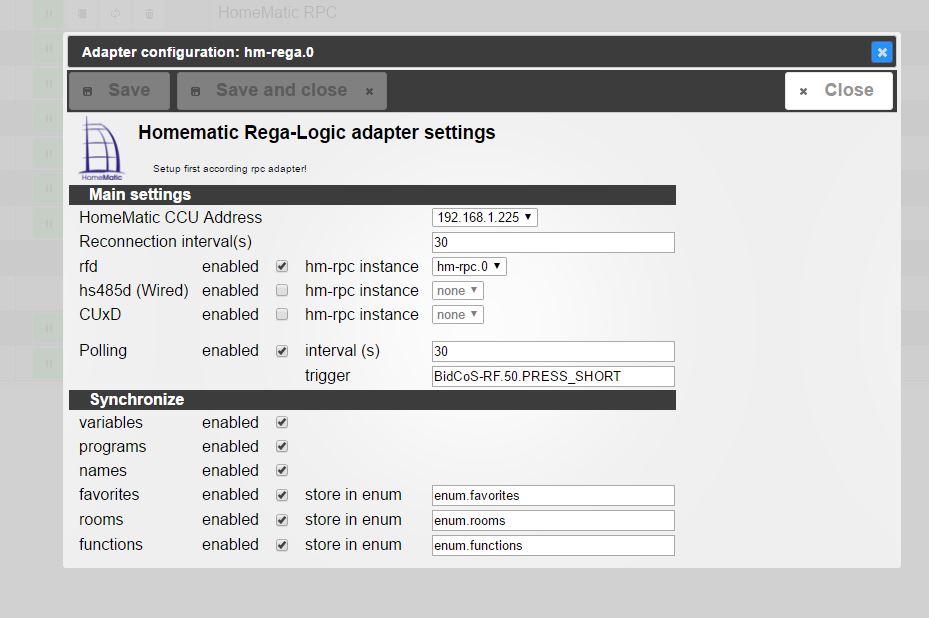Click the 'HomeMatic RPC' text in background page
Image resolution: width=929 pixels, height=618 pixels.
coord(277,12)
